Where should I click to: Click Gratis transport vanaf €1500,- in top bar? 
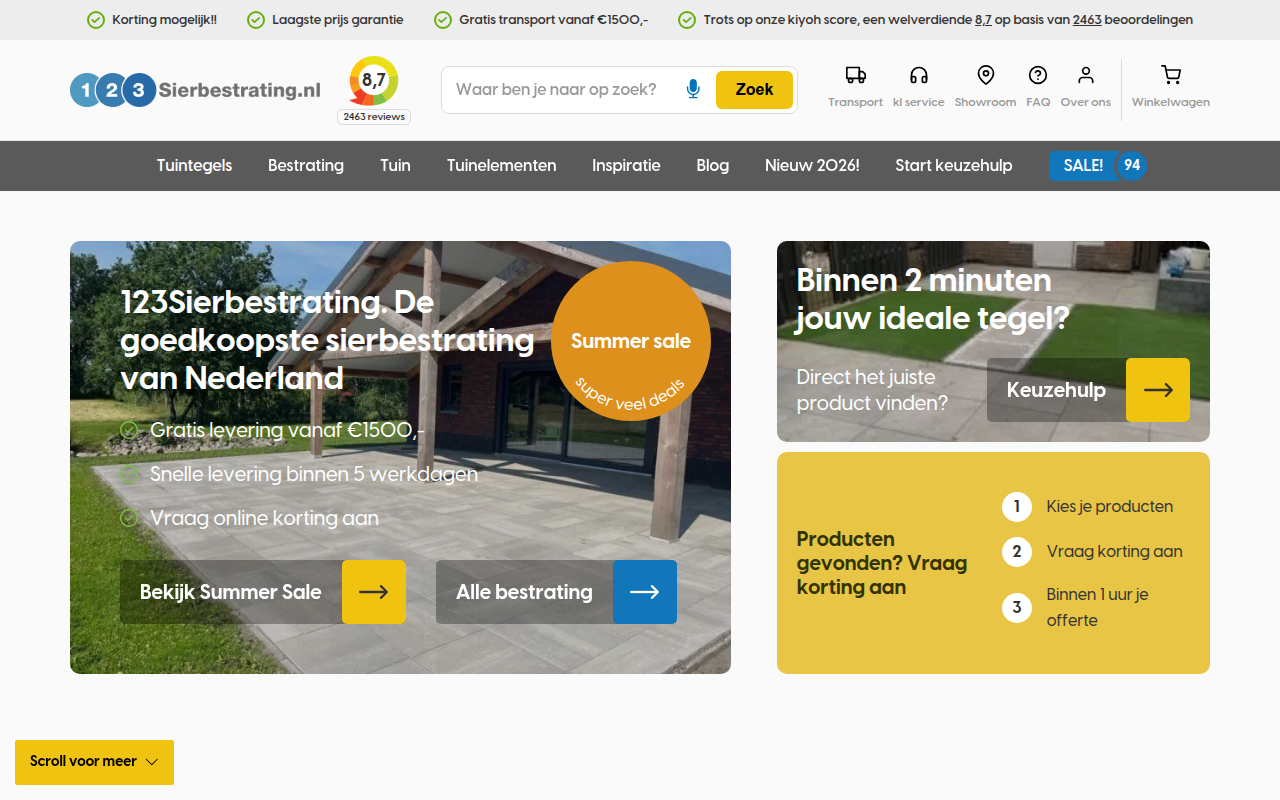pos(554,20)
